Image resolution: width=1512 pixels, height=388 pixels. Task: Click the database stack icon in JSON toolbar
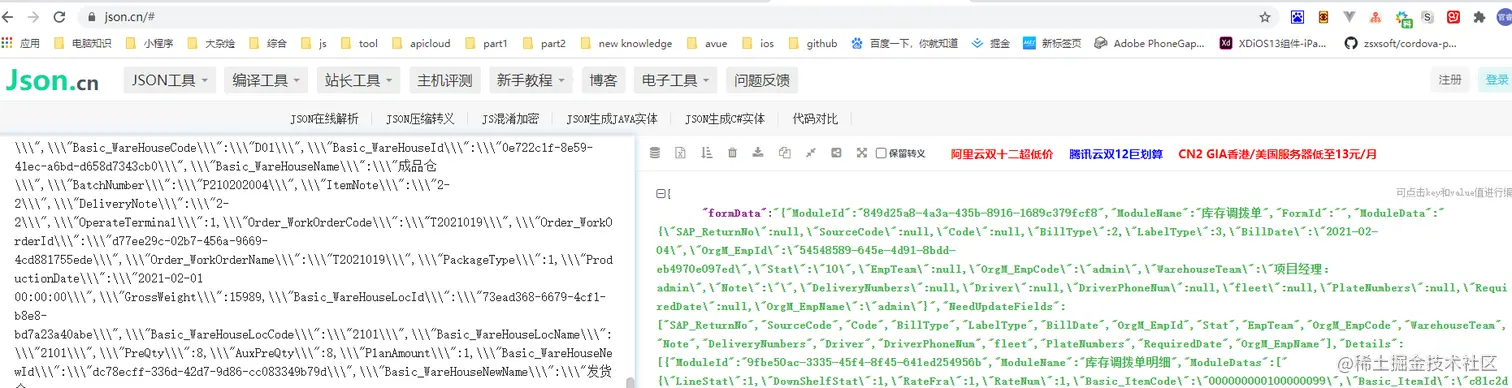pos(655,153)
